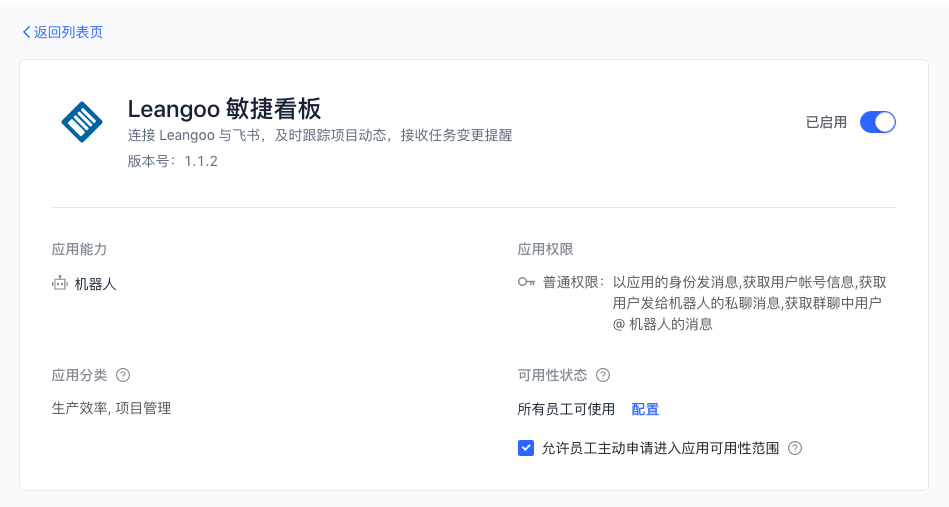
Task: Uncheck 允许员工主动申请进入应用可用性范围 checkbox
Action: click(526, 448)
